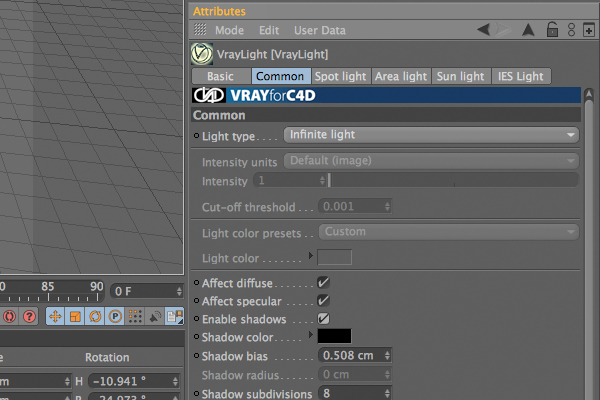The width and height of the screenshot is (600, 400).
Task: Click the Intensity value field
Action: 290,180
